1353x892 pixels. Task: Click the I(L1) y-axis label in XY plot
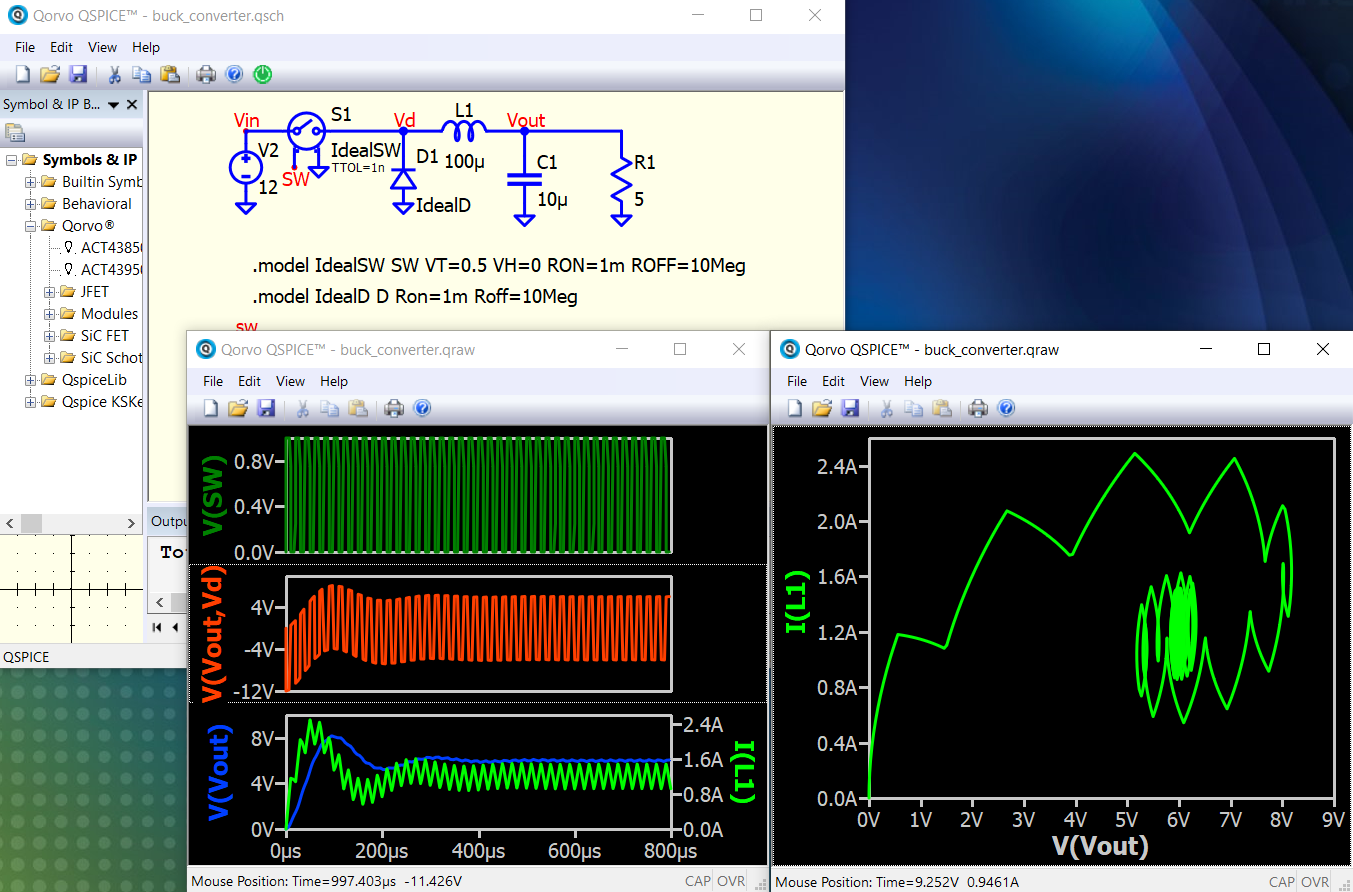point(796,602)
